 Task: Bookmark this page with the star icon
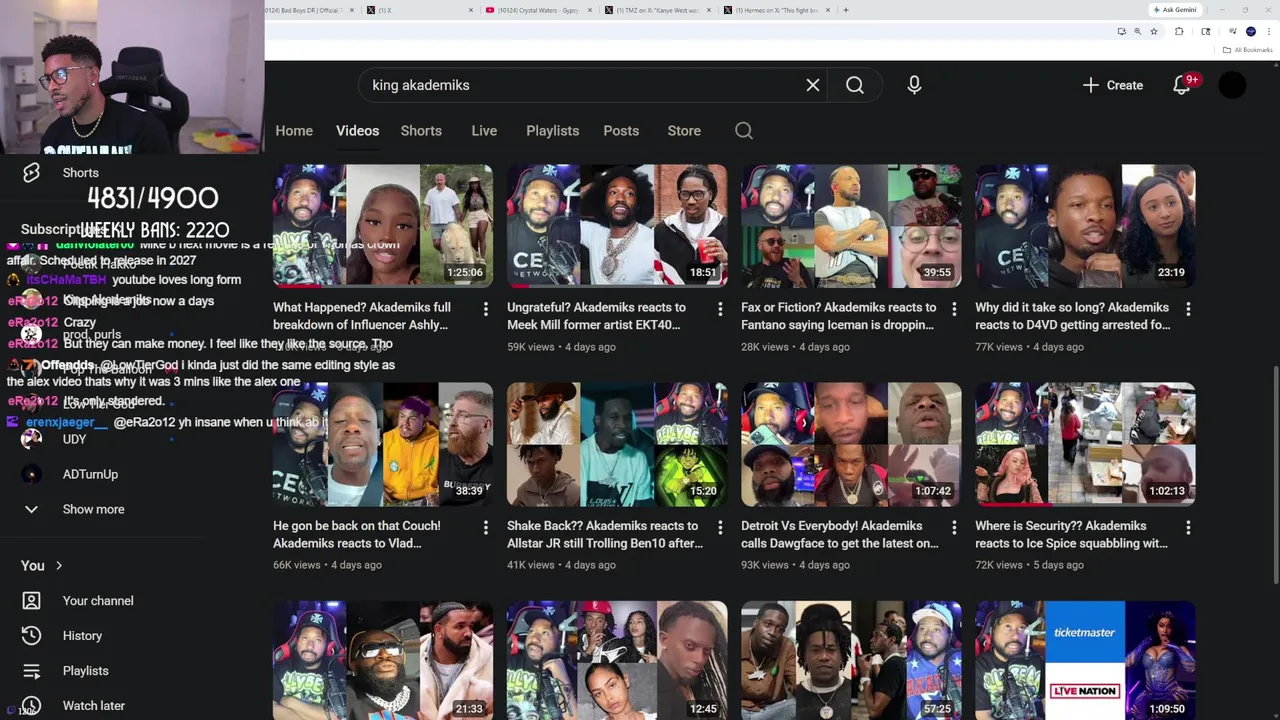coord(1154,31)
